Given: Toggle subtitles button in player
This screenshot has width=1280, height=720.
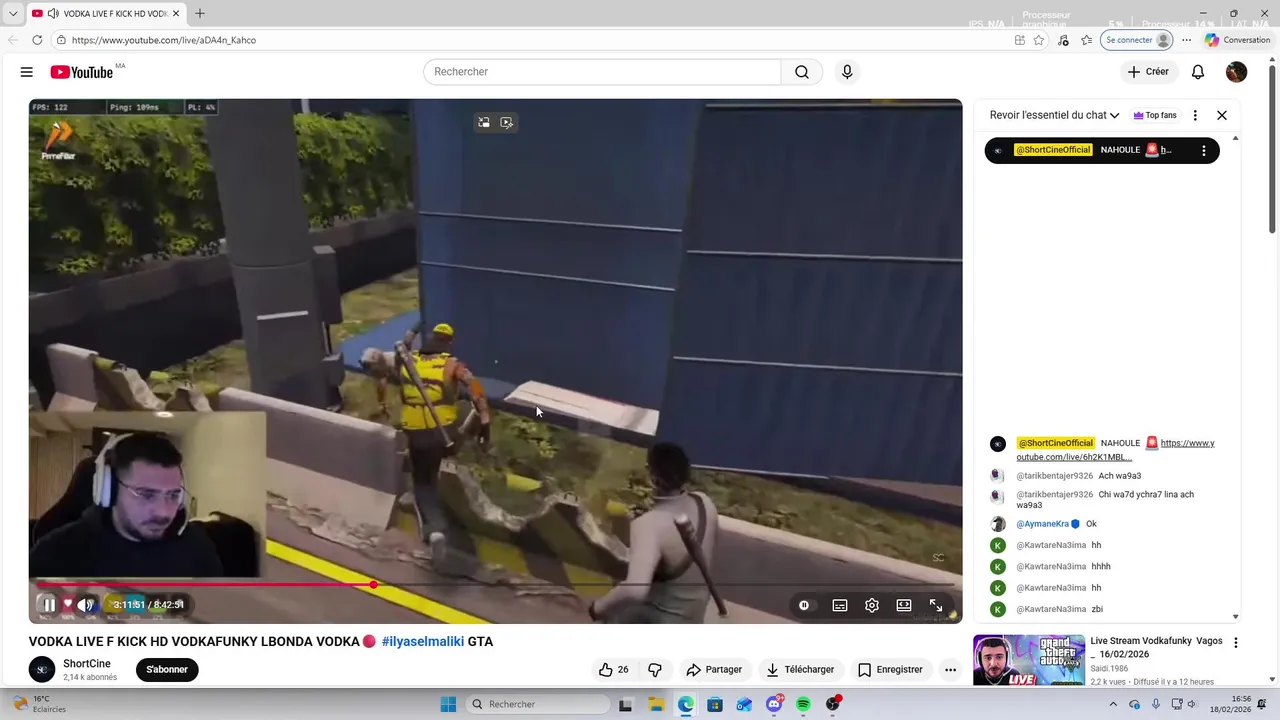Looking at the screenshot, I should point(840,605).
